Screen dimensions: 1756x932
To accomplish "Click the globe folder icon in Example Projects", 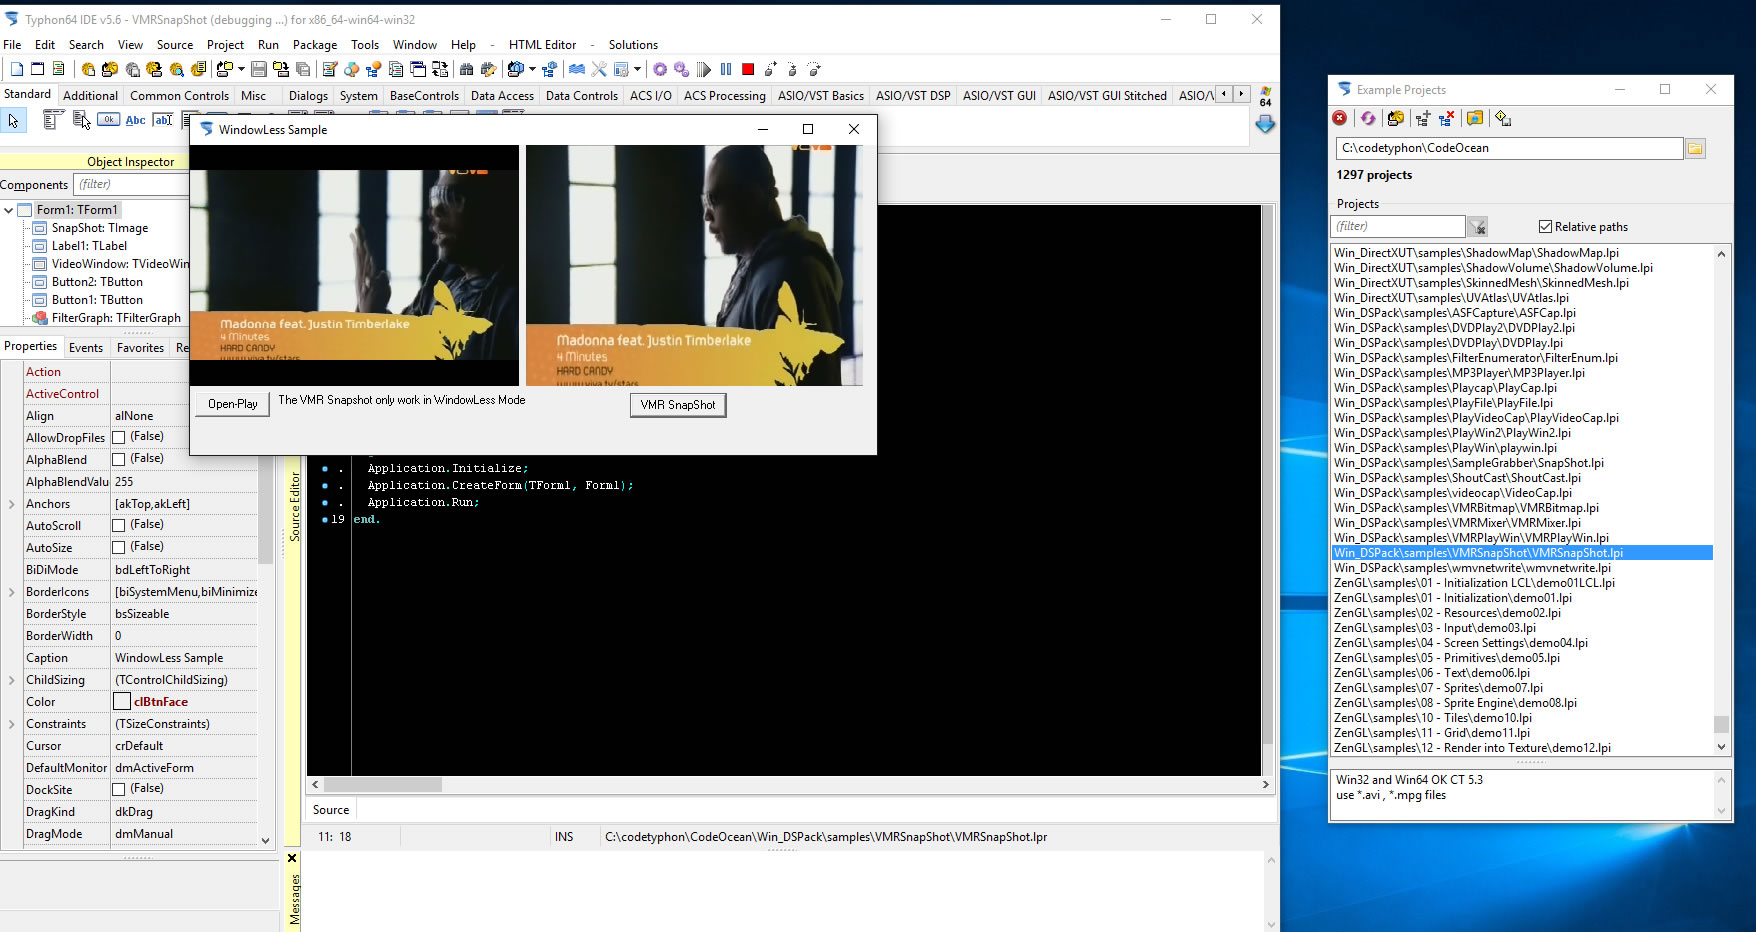I will 1474,118.
